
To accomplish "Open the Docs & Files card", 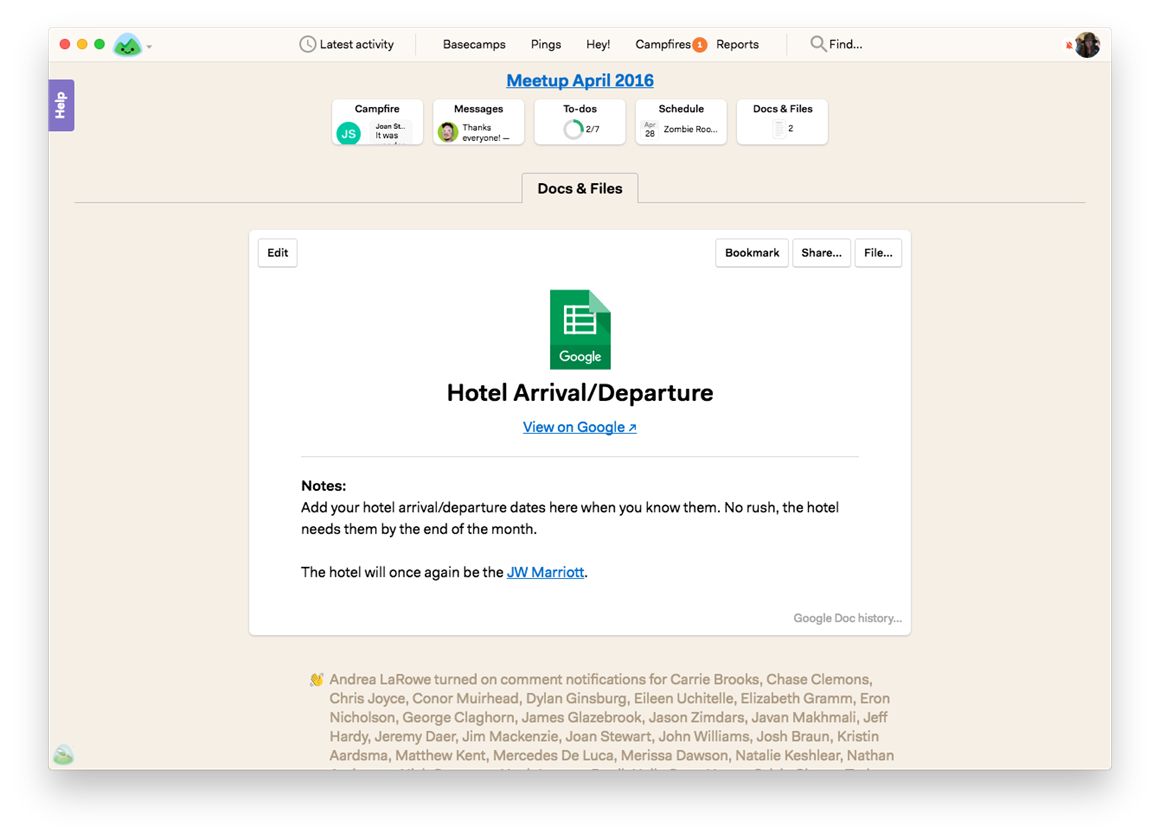I will click(x=783, y=122).
